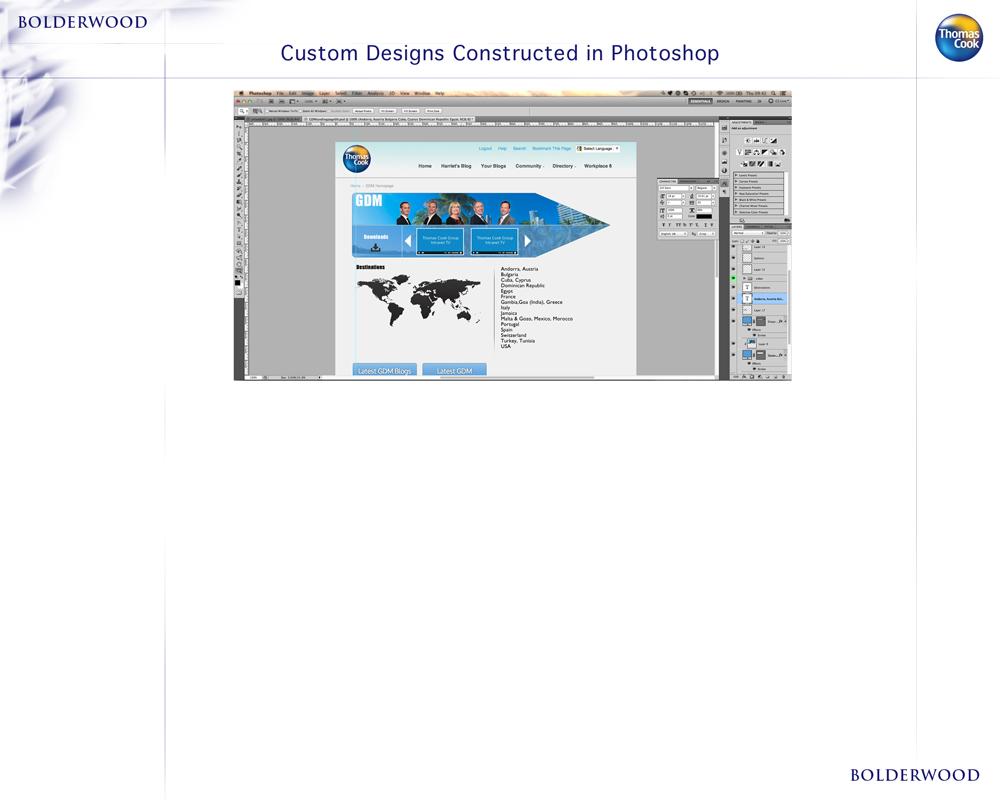
Task: Expand the Levels Presets list
Action: tap(736, 175)
